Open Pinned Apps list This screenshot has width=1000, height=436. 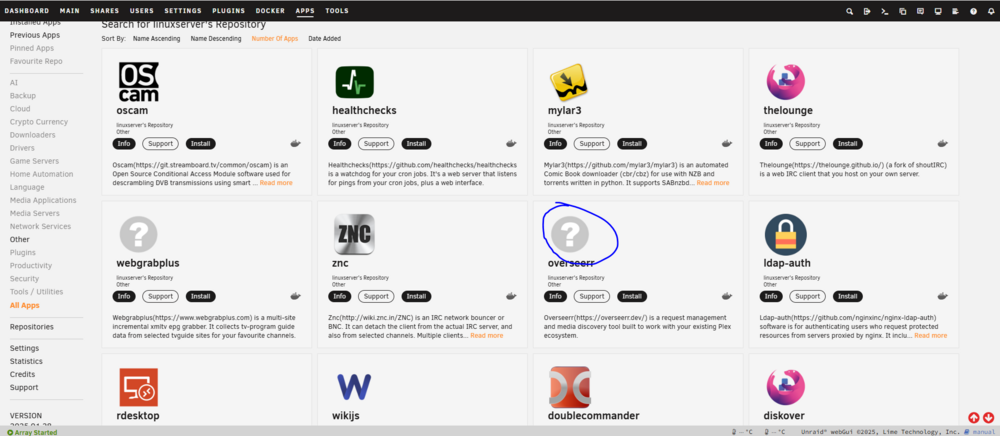click(32, 48)
